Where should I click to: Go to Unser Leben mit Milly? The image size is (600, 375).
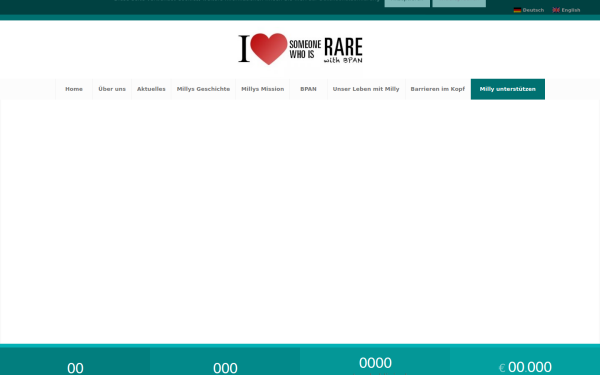coord(366,89)
